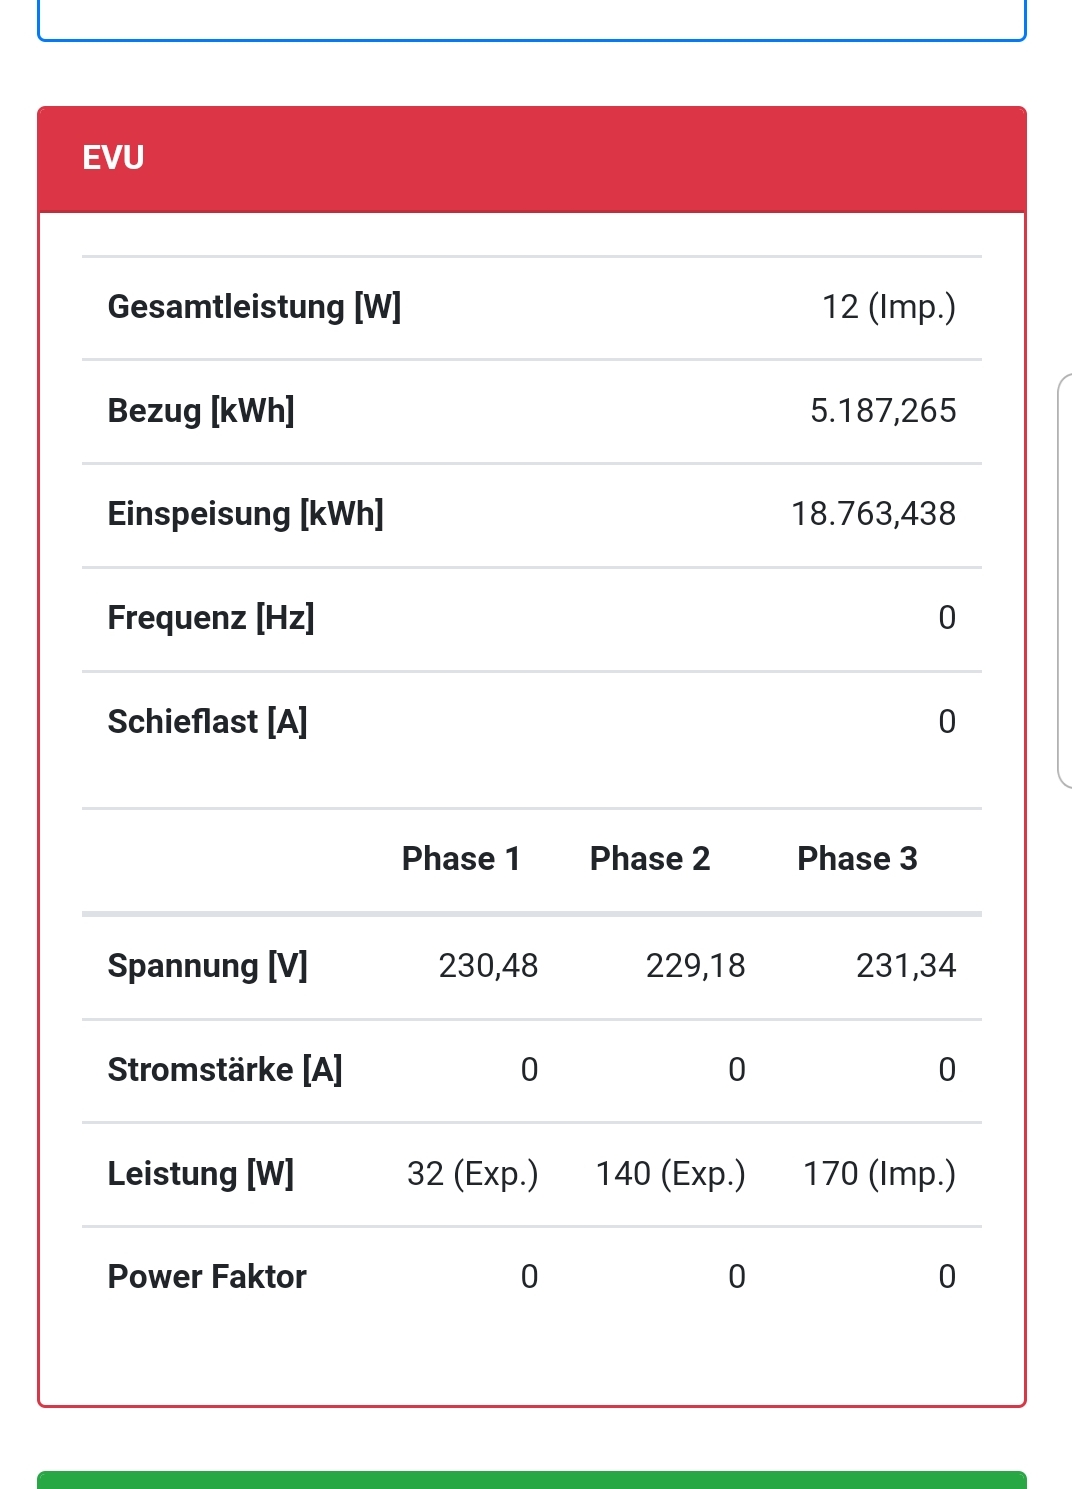
Task: Select the Bezug [kWh] row label
Action: (201, 411)
